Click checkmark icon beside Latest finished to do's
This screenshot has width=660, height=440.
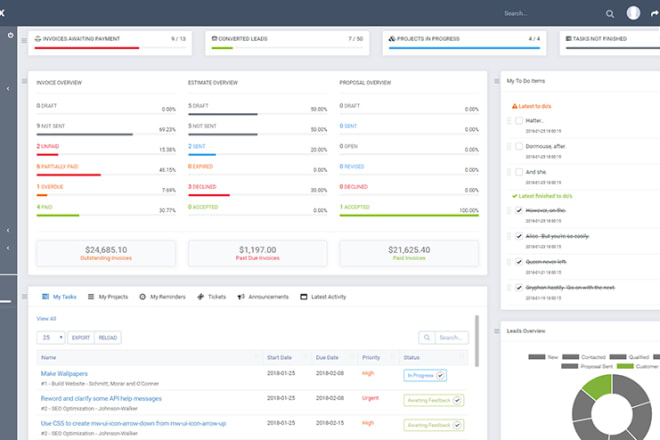(x=514, y=196)
